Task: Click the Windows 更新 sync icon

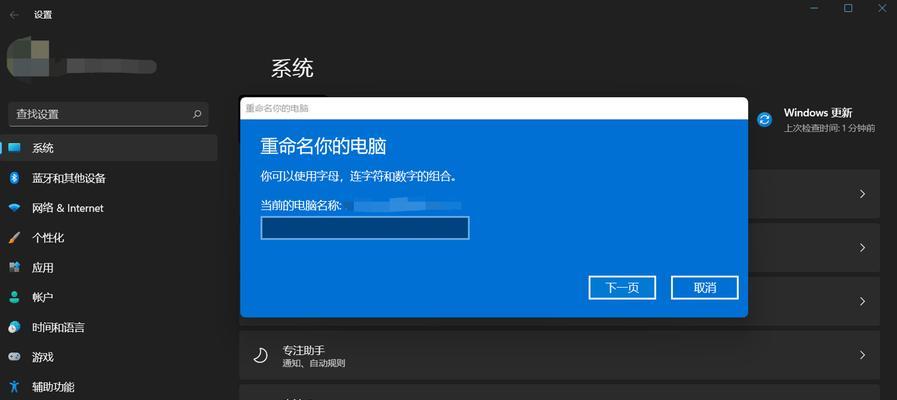Action: click(x=764, y=120)
